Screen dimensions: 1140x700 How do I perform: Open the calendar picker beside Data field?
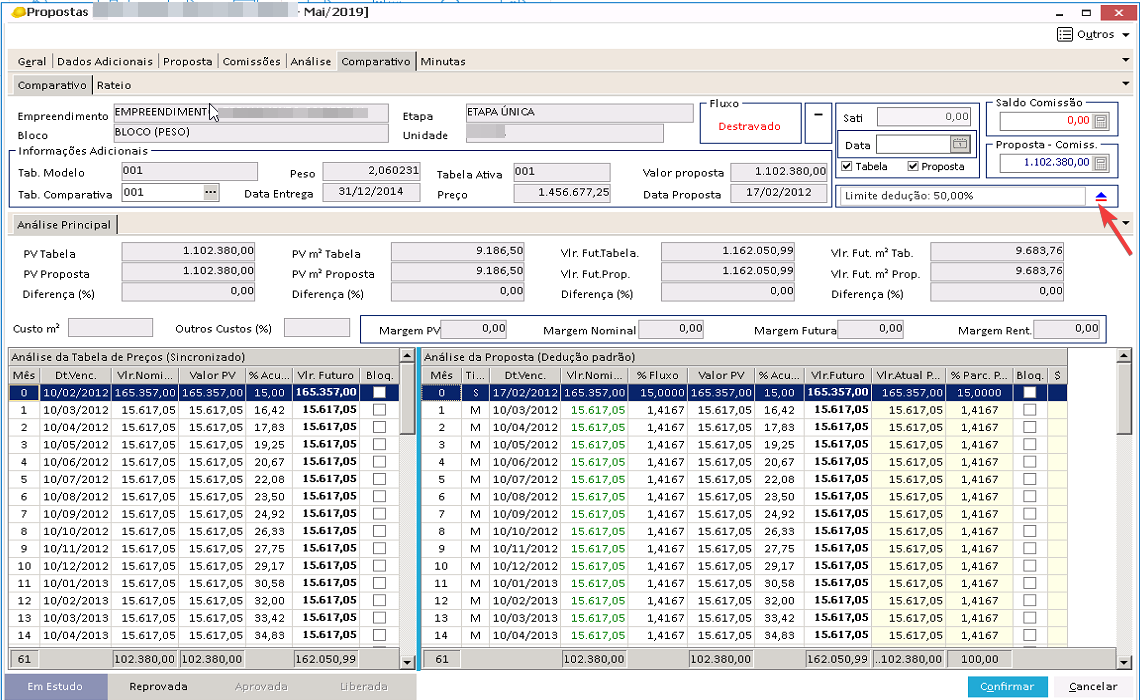click(x=960, y=145)
